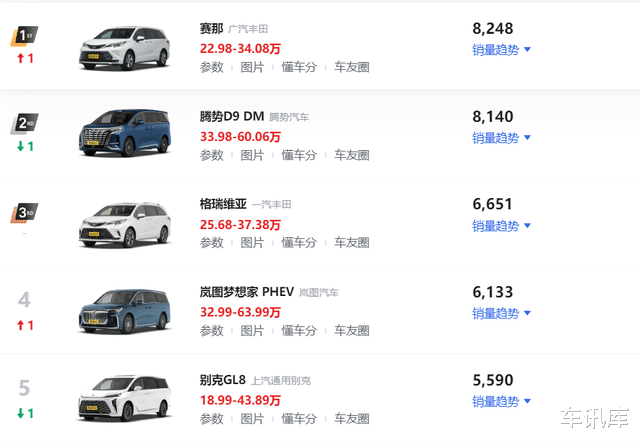640x444 pixels.
Task: Open the white 赛那 minivan image
Action: (x=124, y=48)
